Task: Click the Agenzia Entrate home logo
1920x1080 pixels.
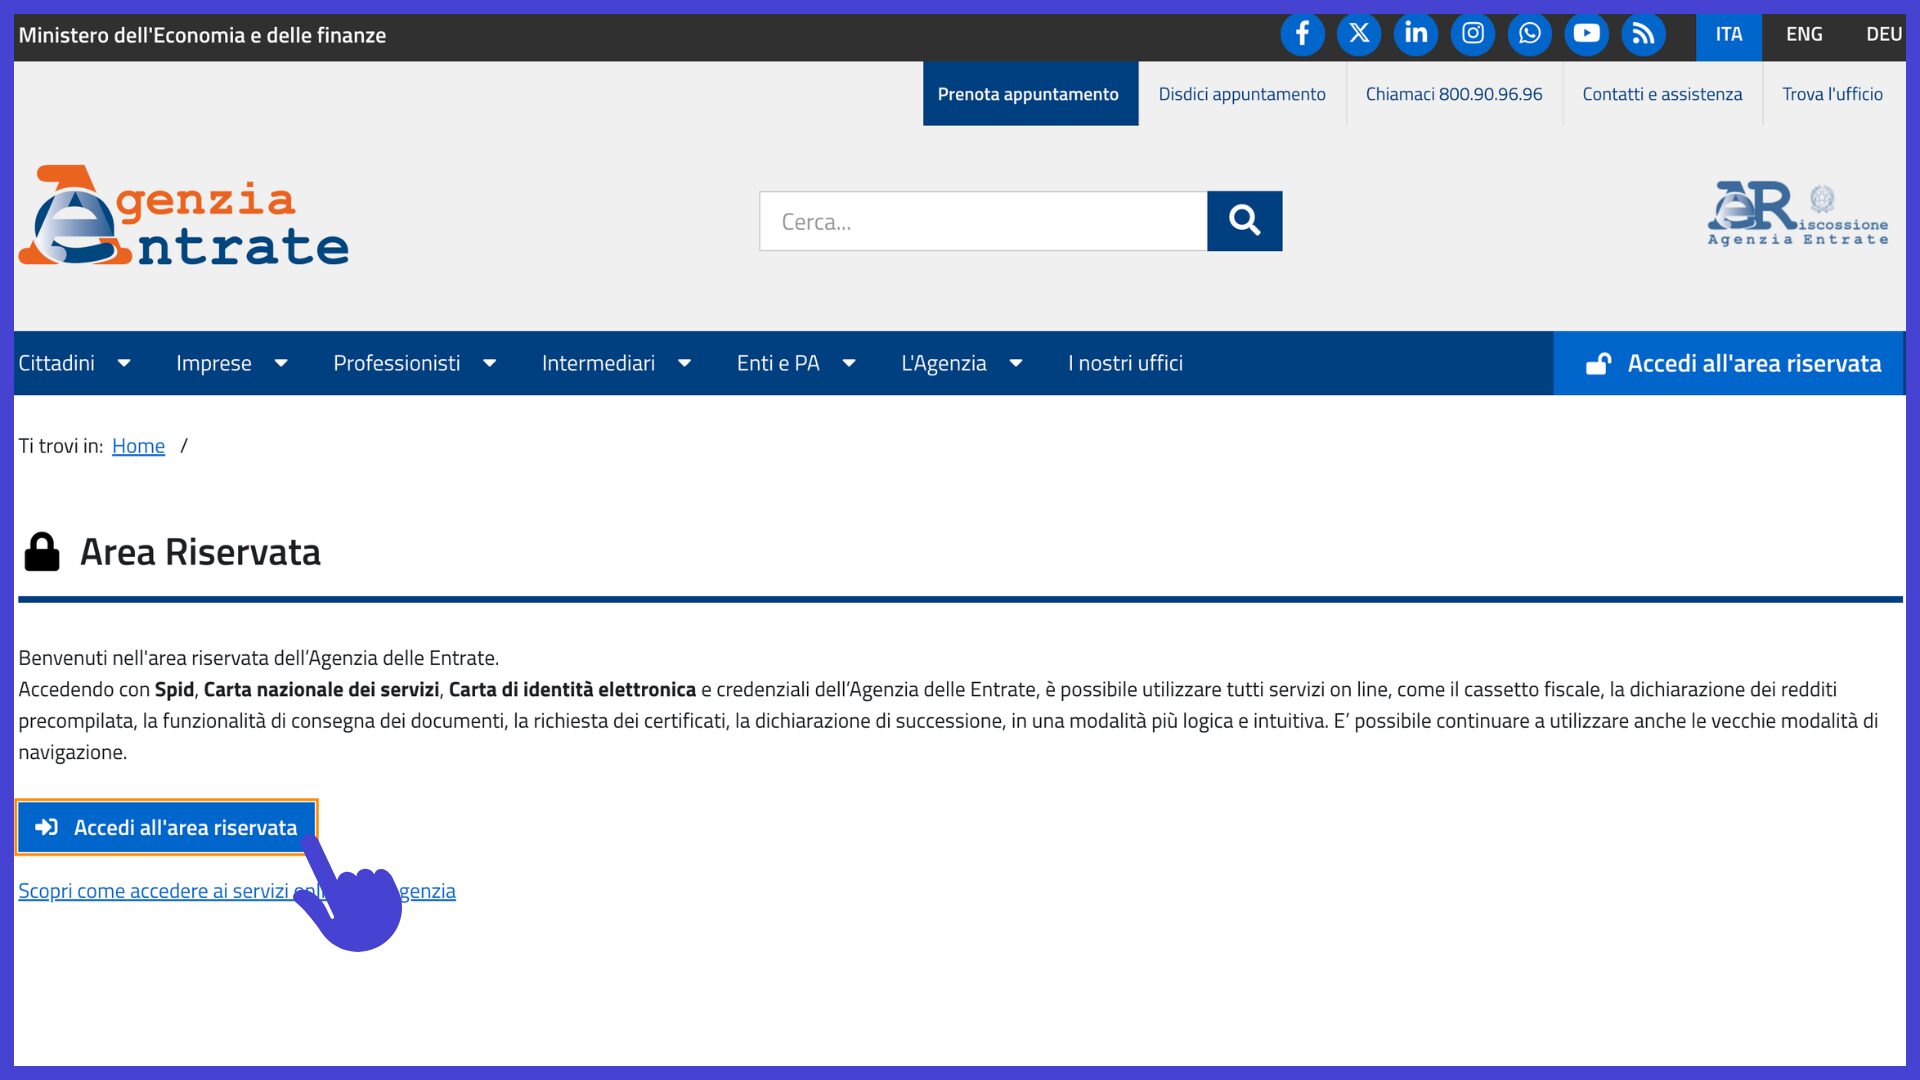Action: 184,216
